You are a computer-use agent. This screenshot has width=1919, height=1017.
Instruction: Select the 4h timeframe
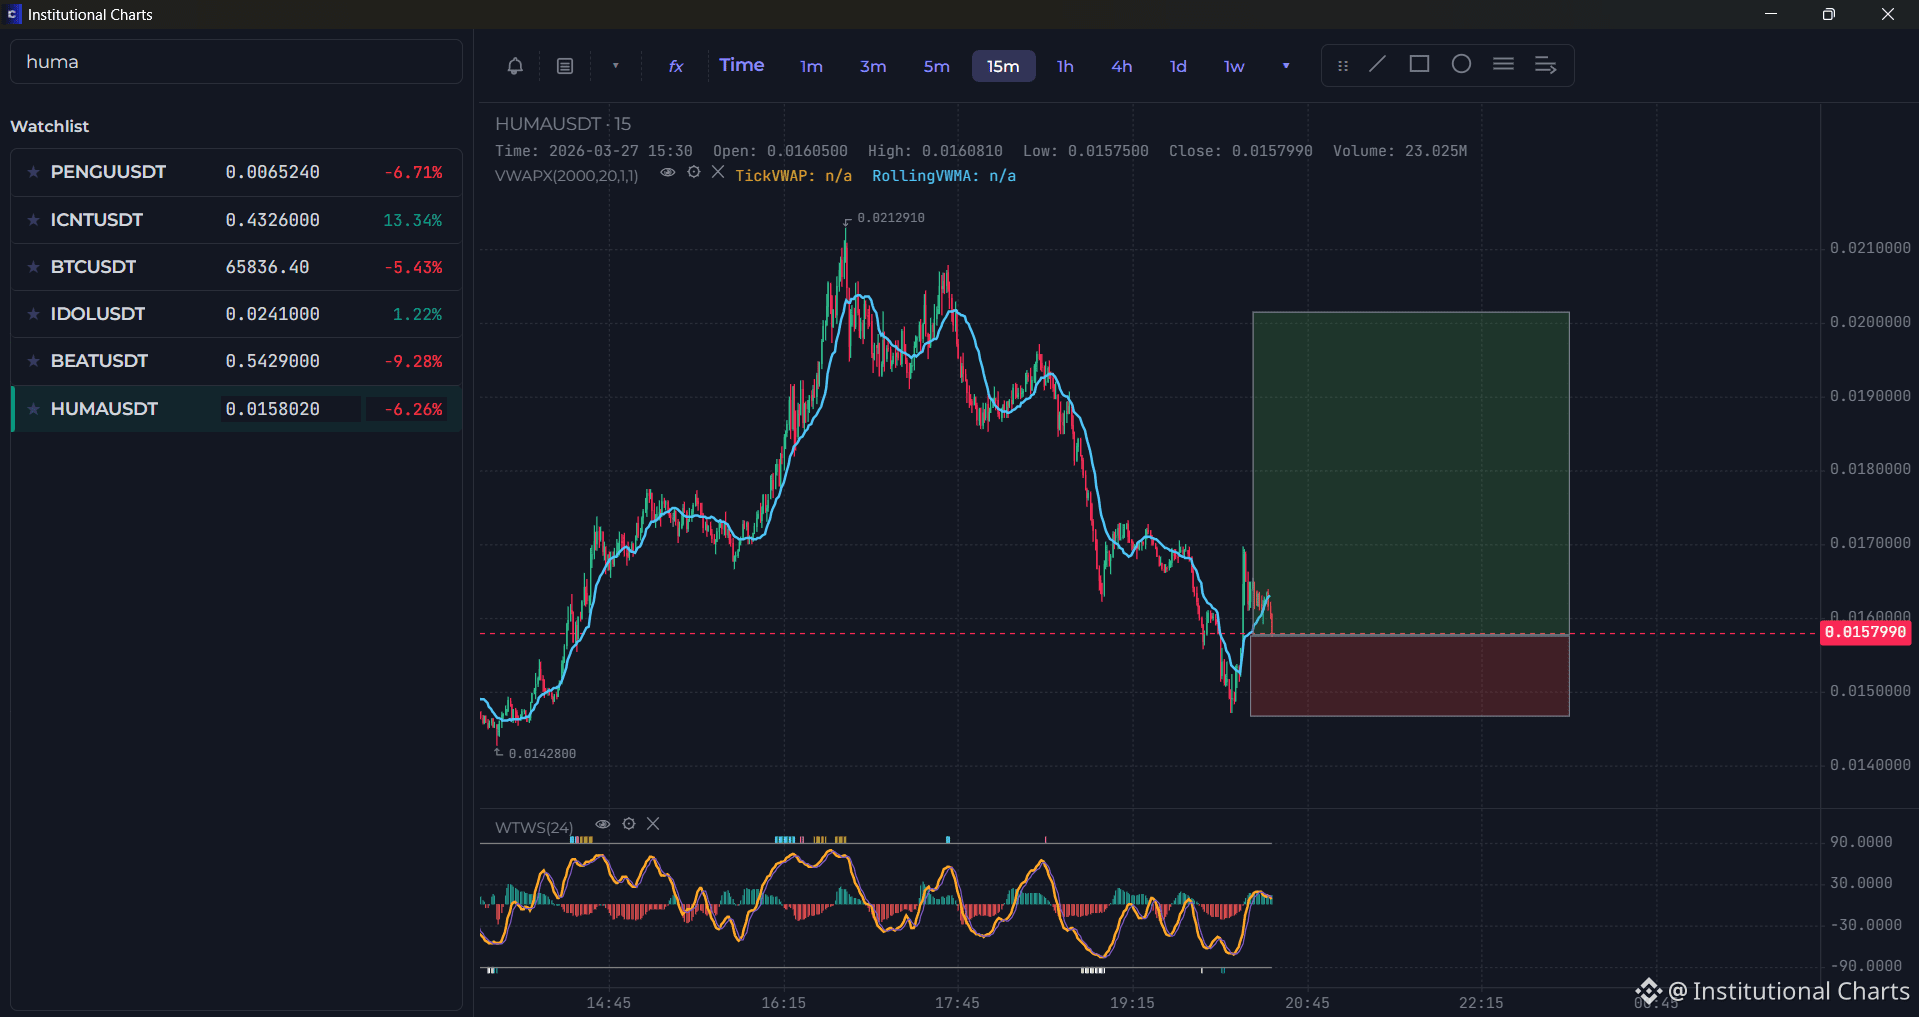pos(1122,66)
